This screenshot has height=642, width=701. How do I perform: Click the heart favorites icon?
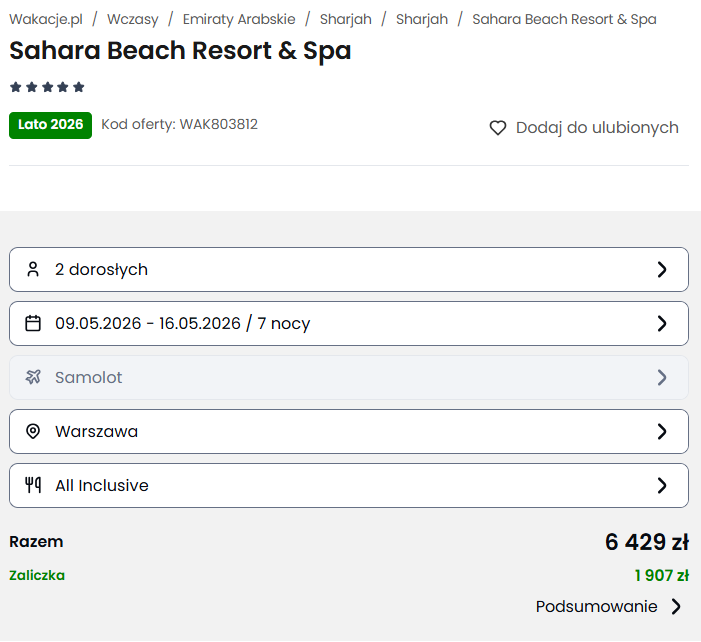[497, 128]
